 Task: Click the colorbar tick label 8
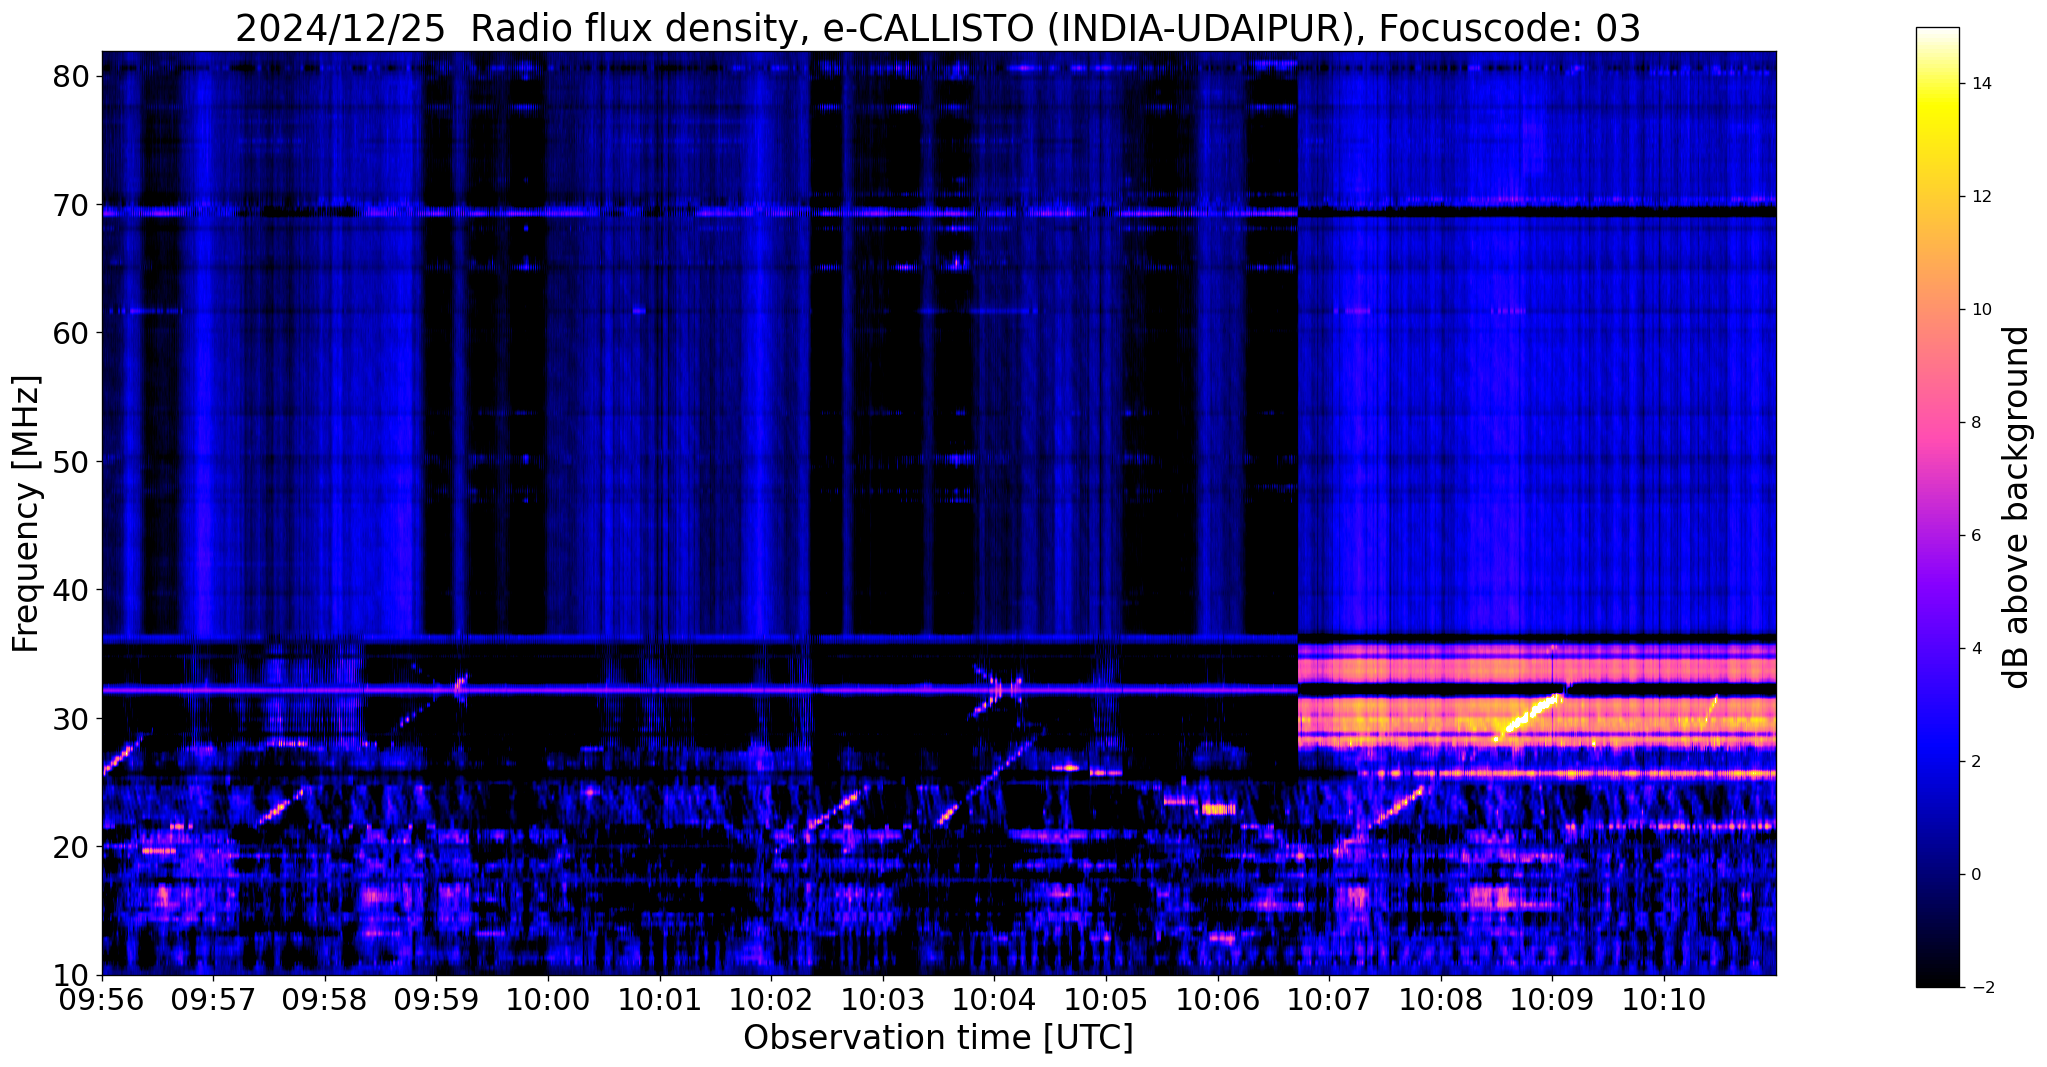1975,423
